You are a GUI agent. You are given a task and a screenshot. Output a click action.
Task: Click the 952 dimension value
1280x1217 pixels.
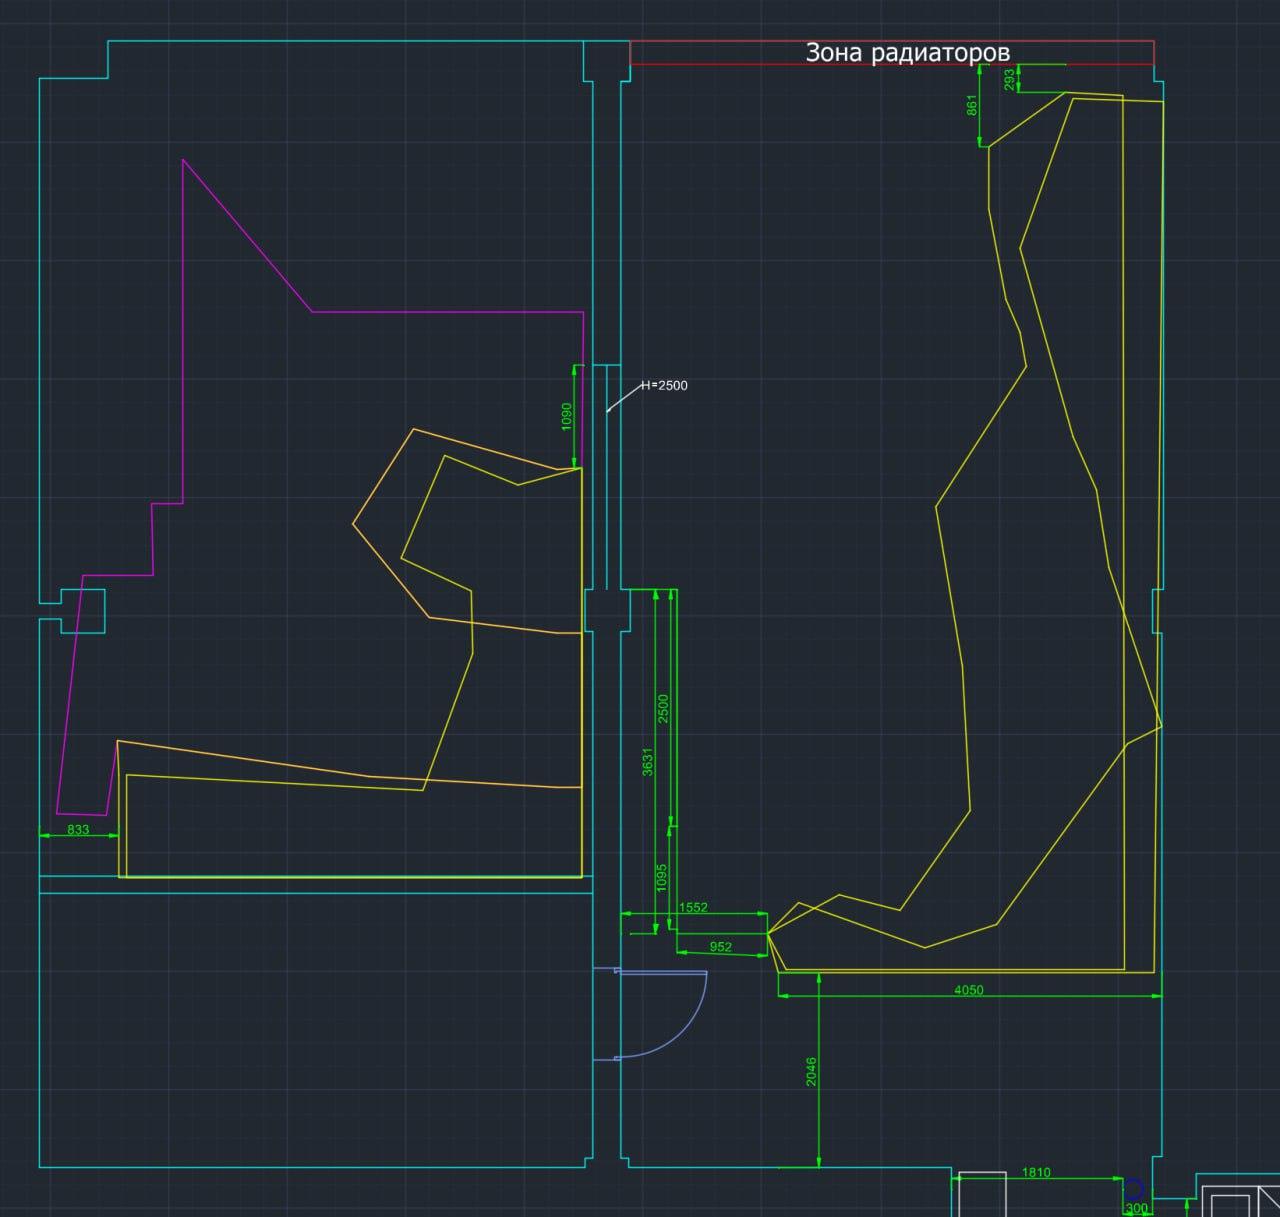pos(720,946)
